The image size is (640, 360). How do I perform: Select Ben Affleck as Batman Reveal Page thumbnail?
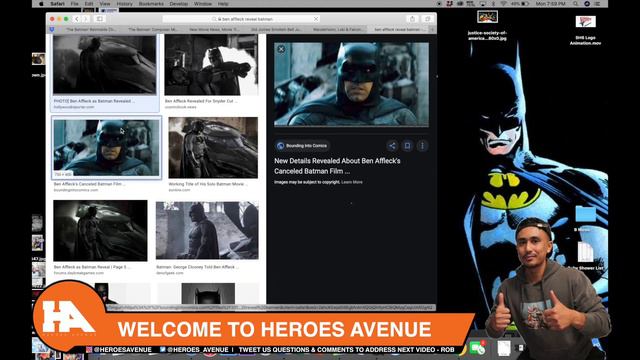100,231
